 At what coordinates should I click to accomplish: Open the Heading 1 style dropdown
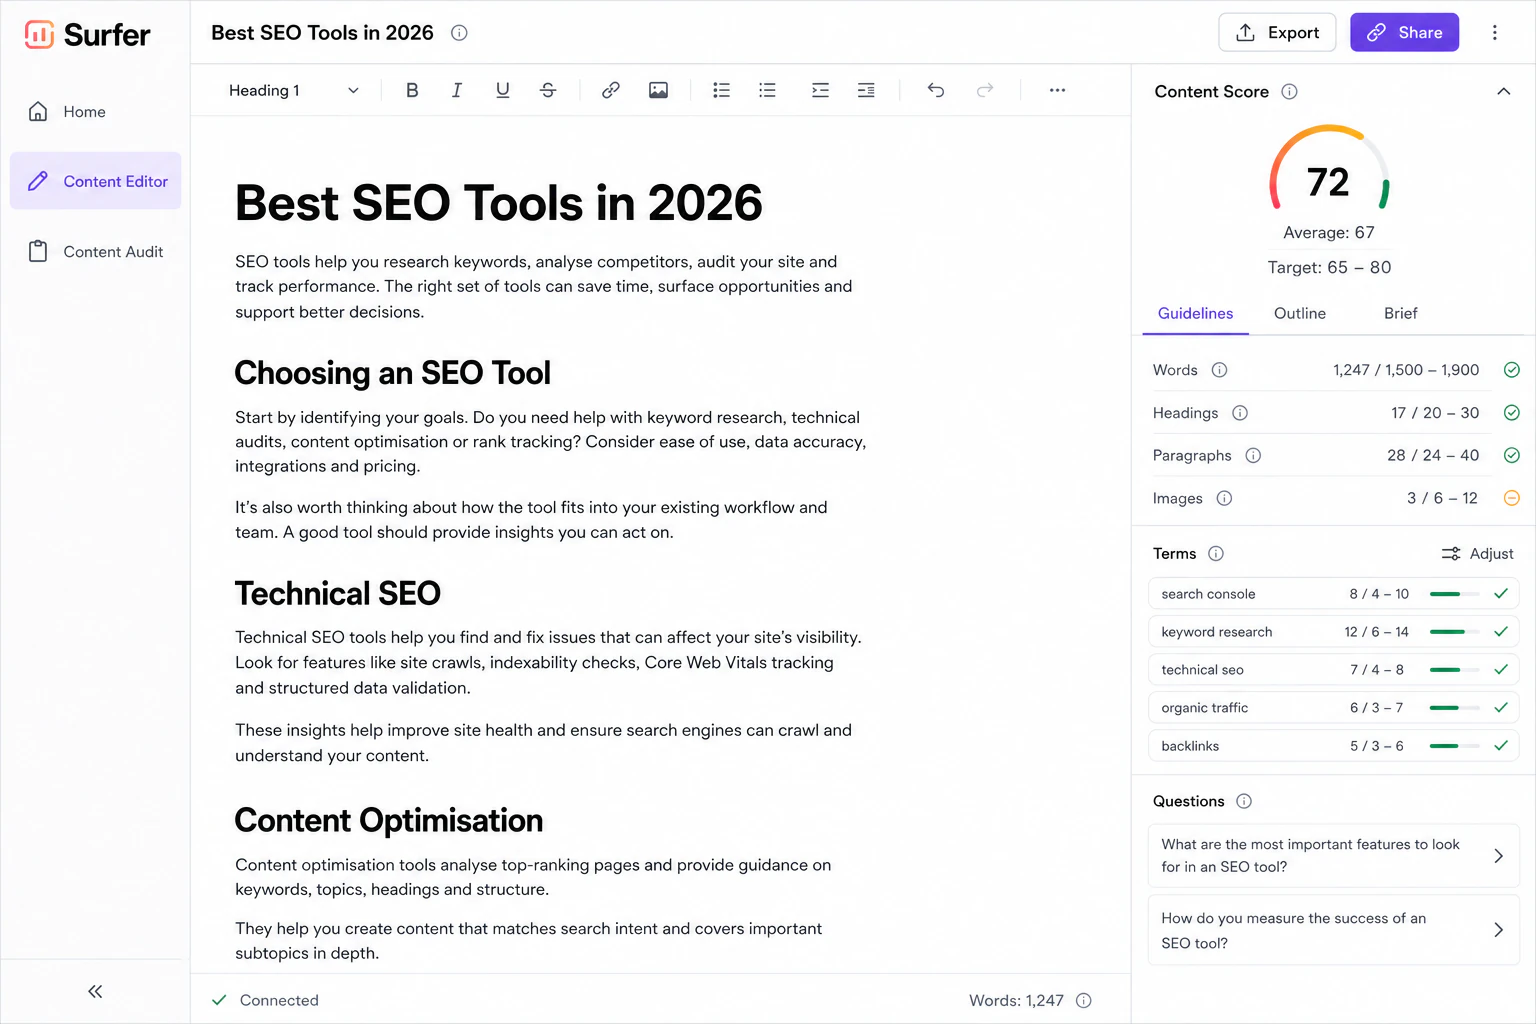coord(293,90)
